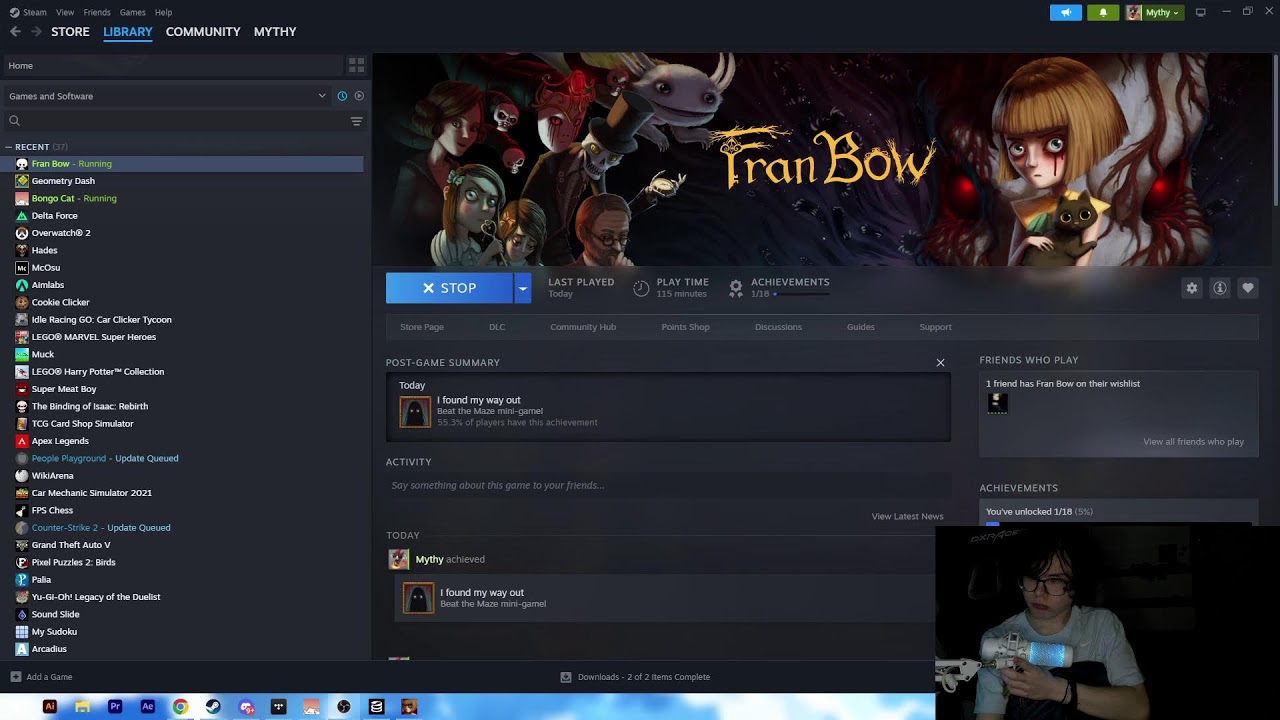Go back with the left arrow
The image size is (1280, 720).
point(15,32)
